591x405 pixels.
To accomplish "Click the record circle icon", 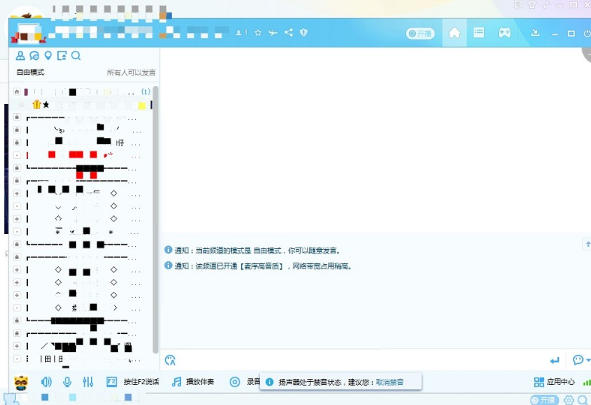I will 234,382.
